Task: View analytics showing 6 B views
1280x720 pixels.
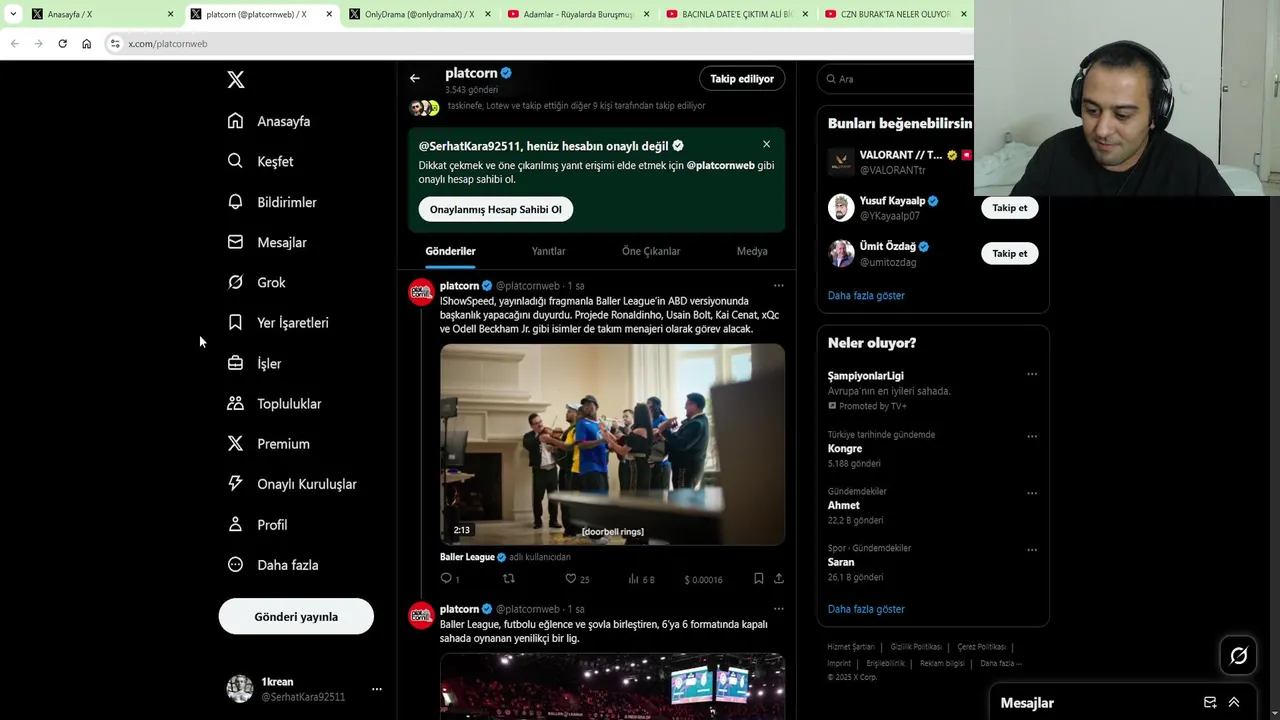Action: (641, 578)
